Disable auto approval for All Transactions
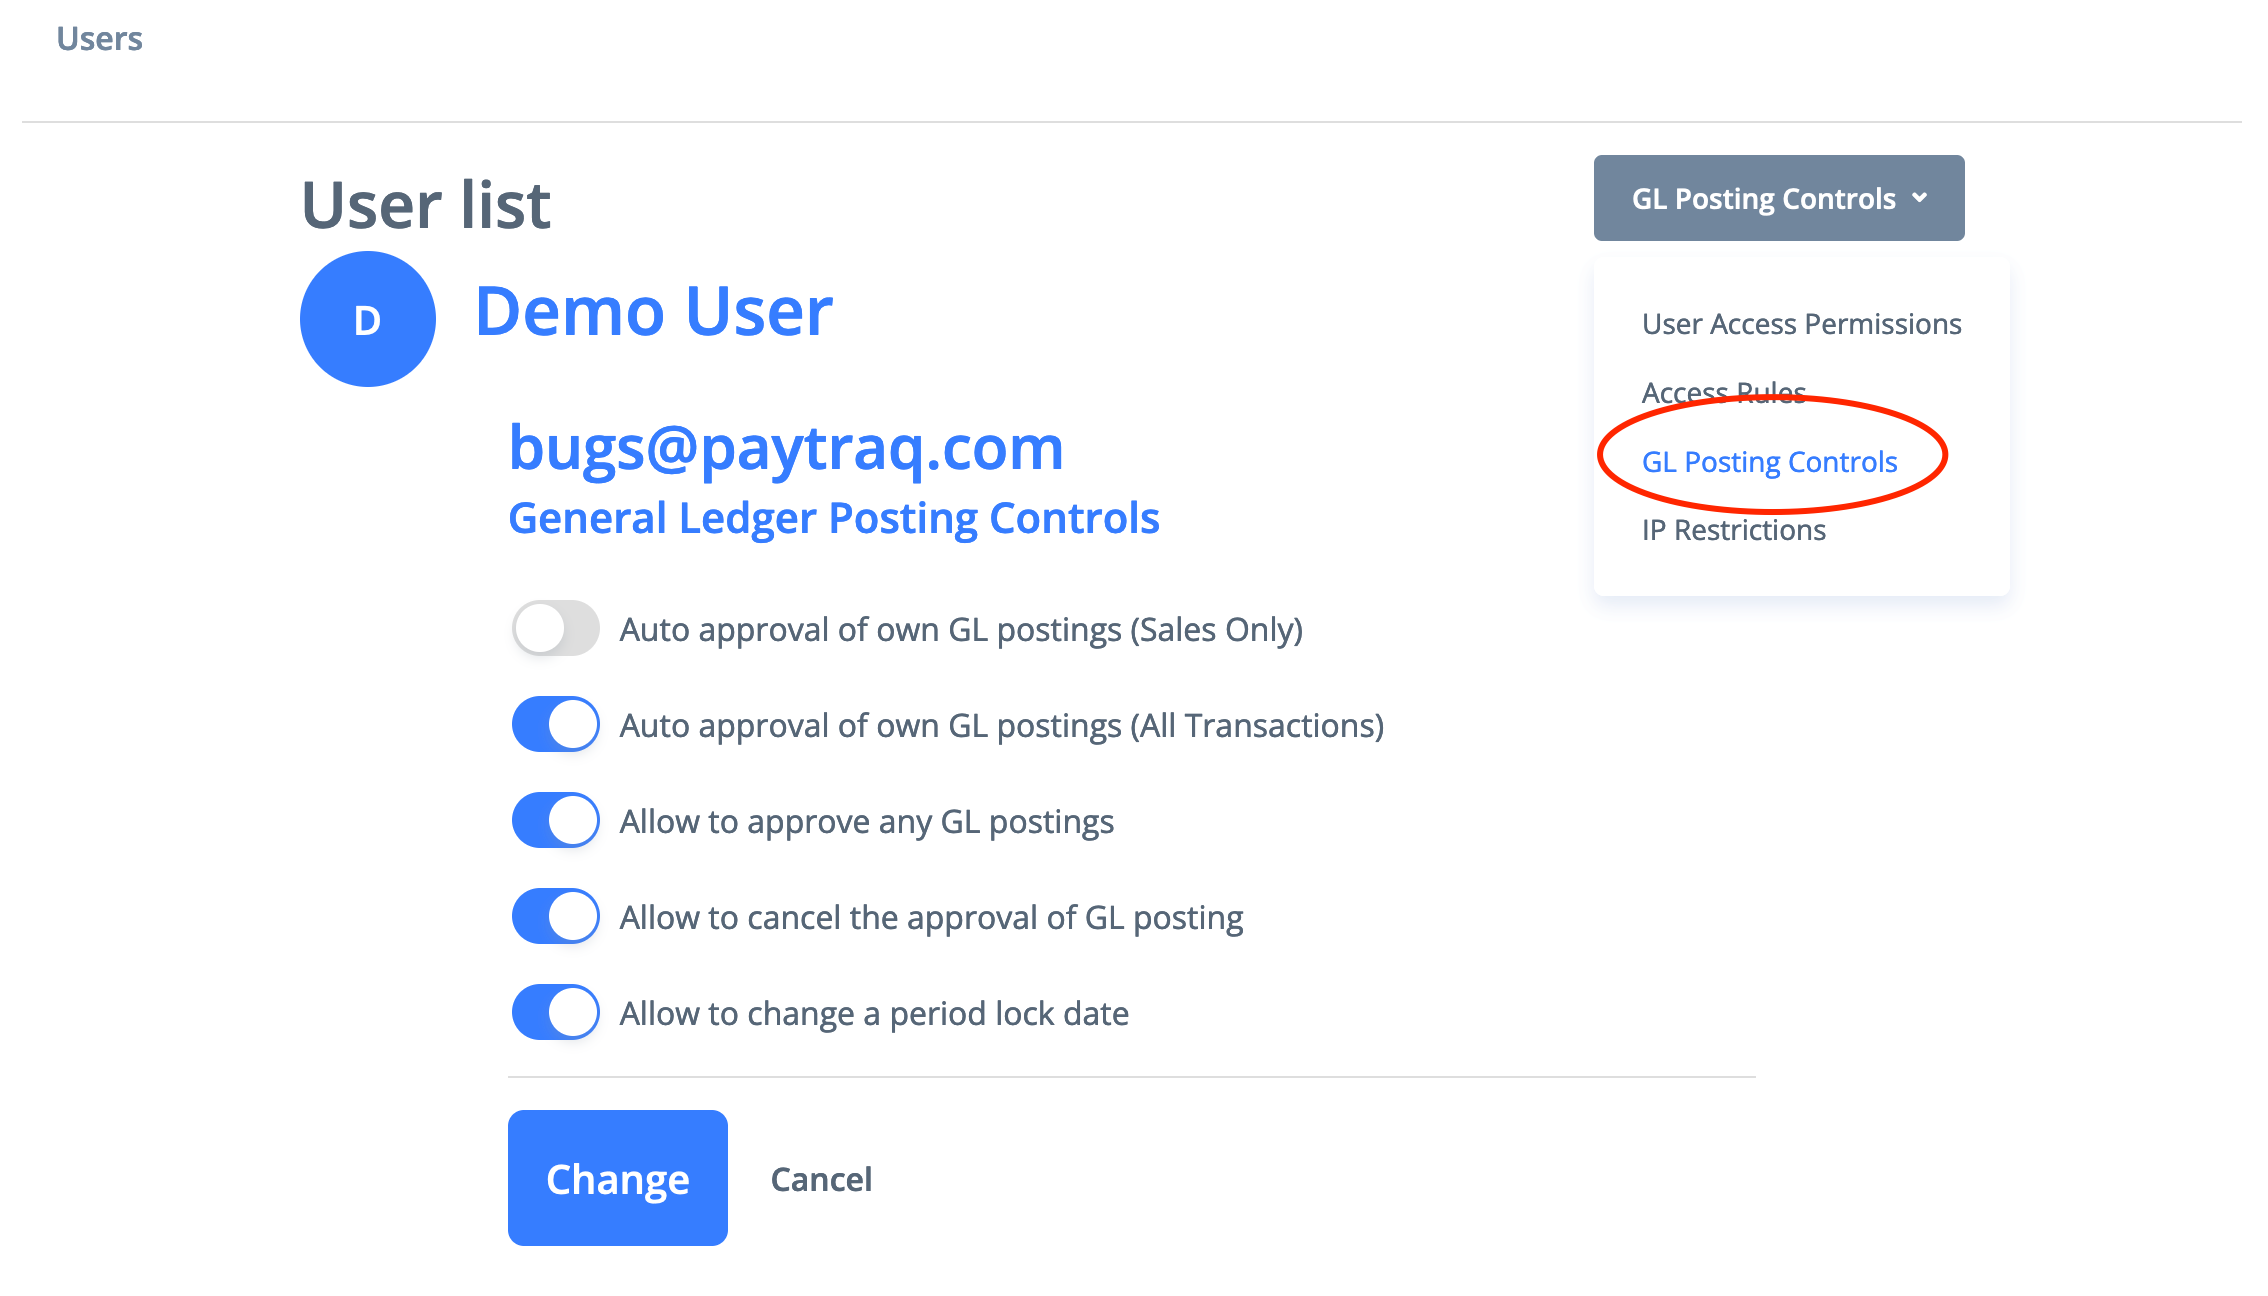Viewport: 2268px width, 1296px height. pos(556,724)
